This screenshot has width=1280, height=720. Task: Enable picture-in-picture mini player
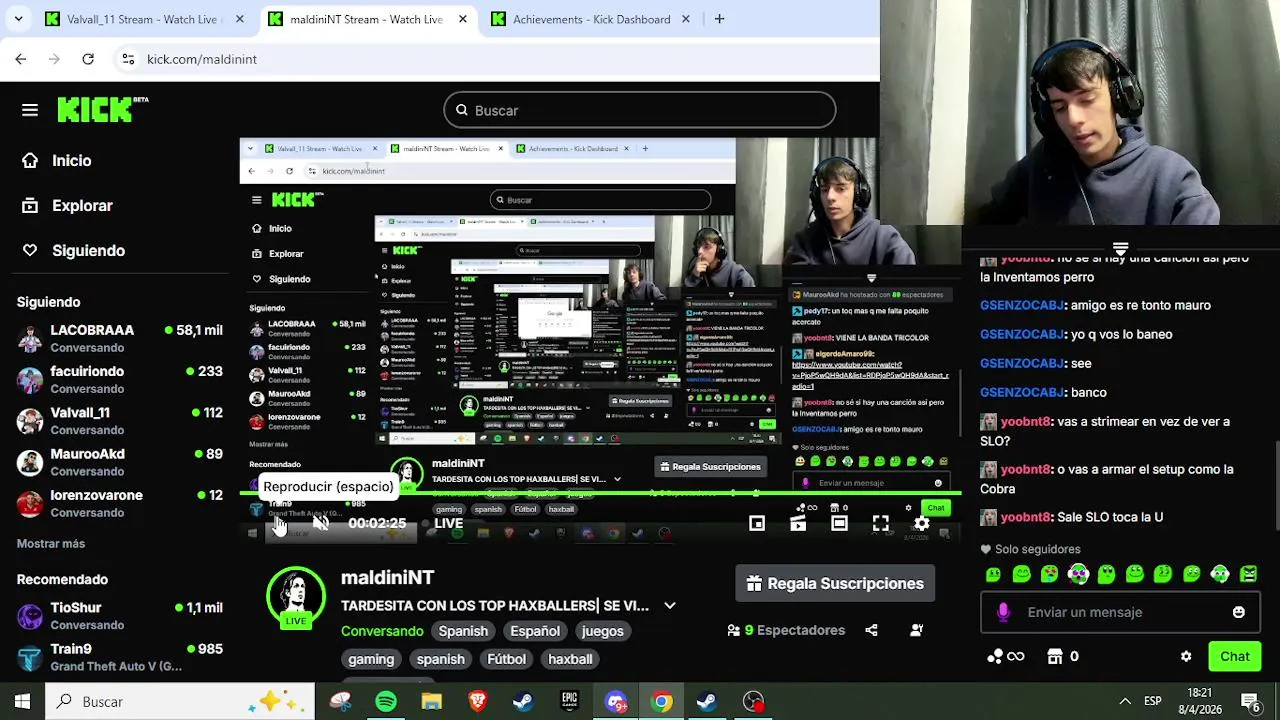coord(757,523)
